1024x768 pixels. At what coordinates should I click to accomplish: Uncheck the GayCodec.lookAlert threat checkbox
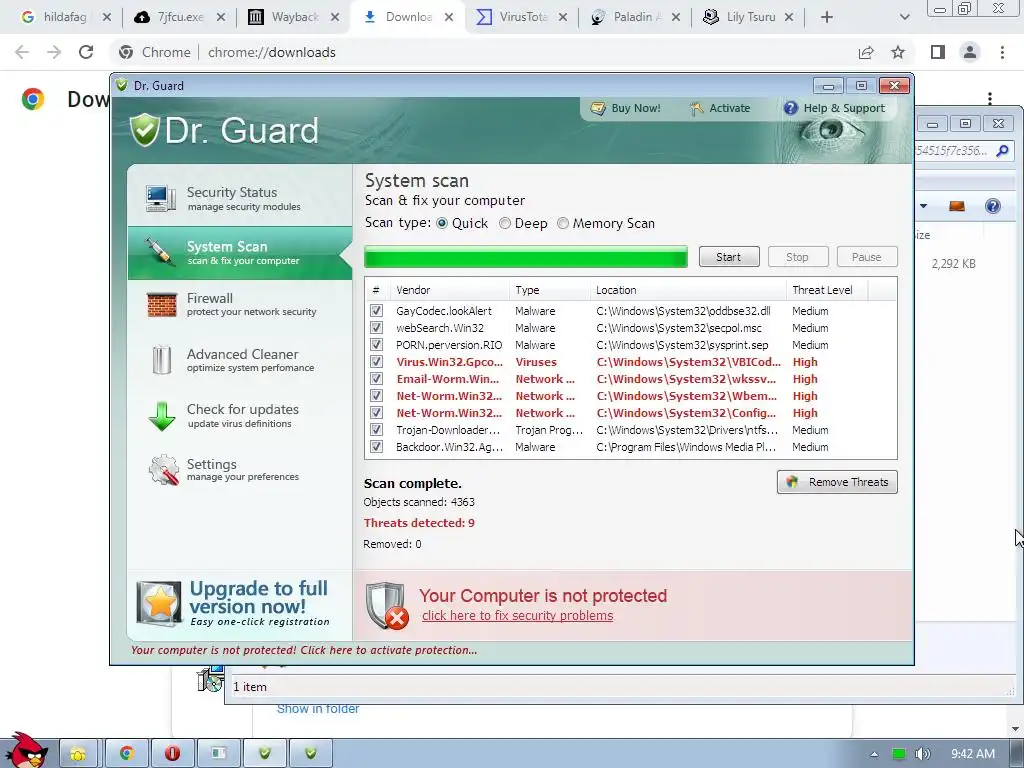(x=376, y=310)
